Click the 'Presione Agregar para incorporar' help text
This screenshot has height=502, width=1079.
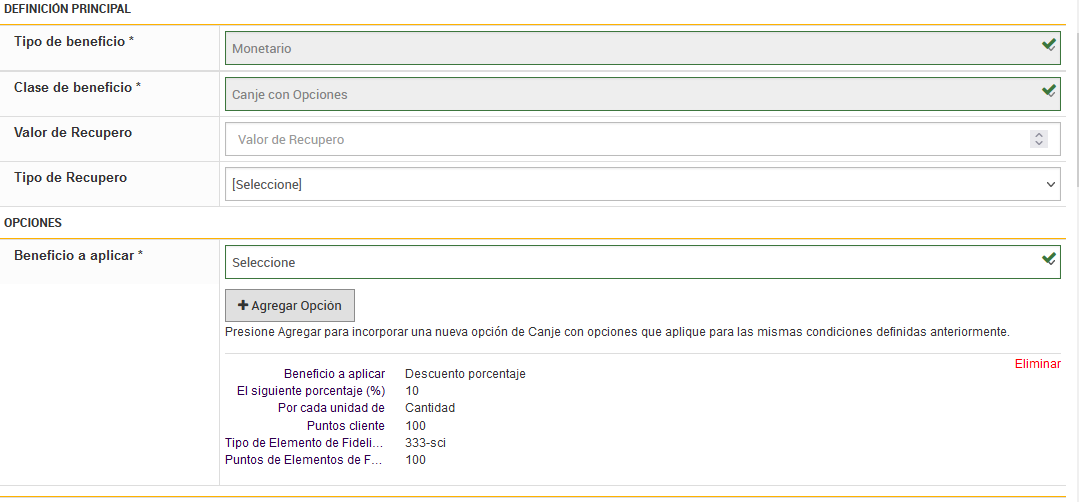click(x=617, y=332)
